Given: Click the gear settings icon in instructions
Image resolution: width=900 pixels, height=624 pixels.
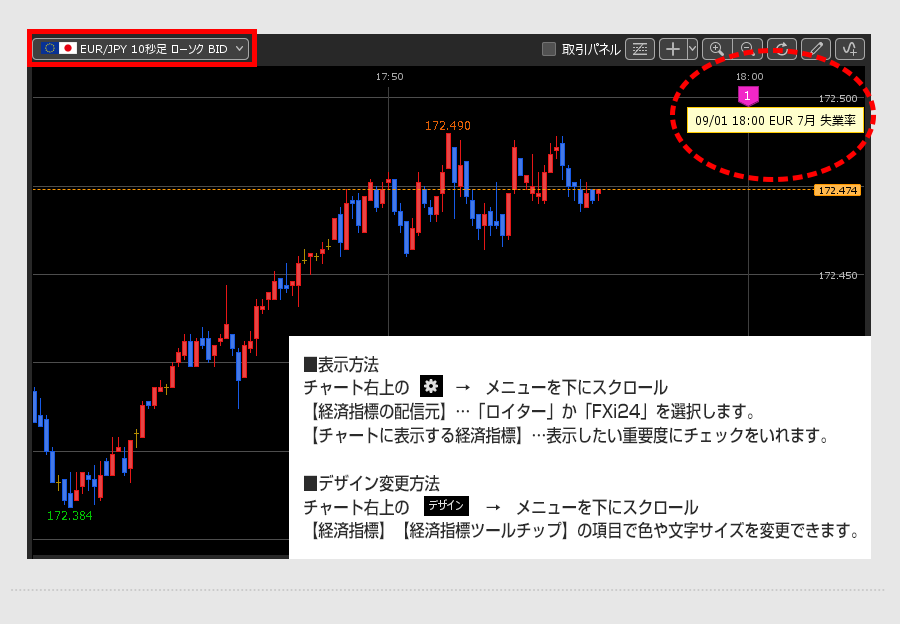Looking at the screenshot, I should [x=431, y=387].
